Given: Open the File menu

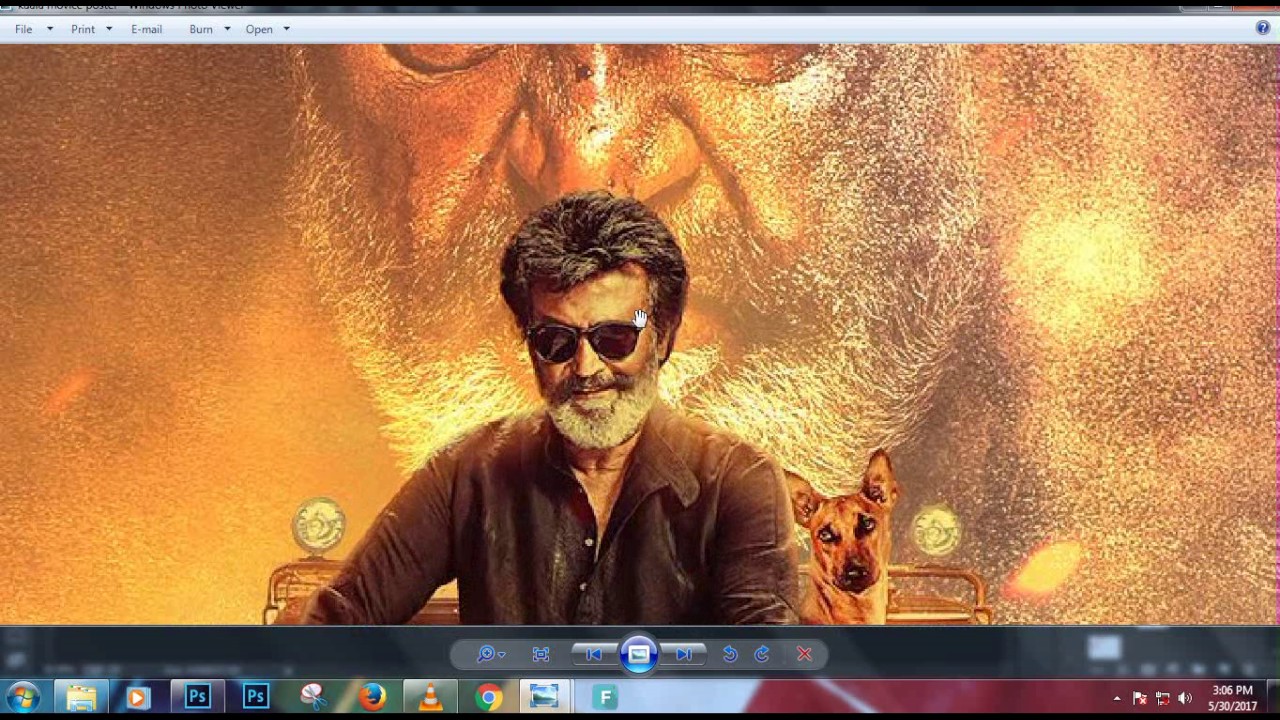Looking at the screenshot, I should tap(24, 29).
